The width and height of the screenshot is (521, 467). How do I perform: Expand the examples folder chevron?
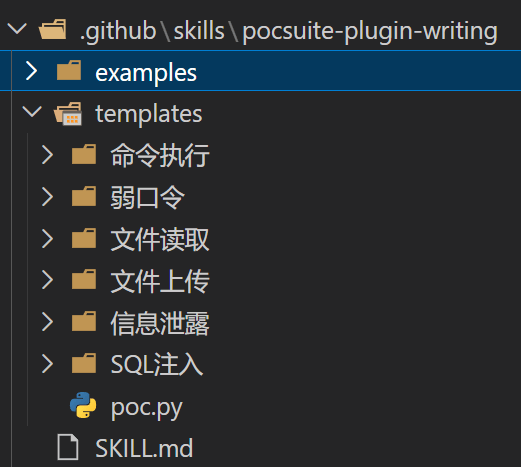click(32, 71)
